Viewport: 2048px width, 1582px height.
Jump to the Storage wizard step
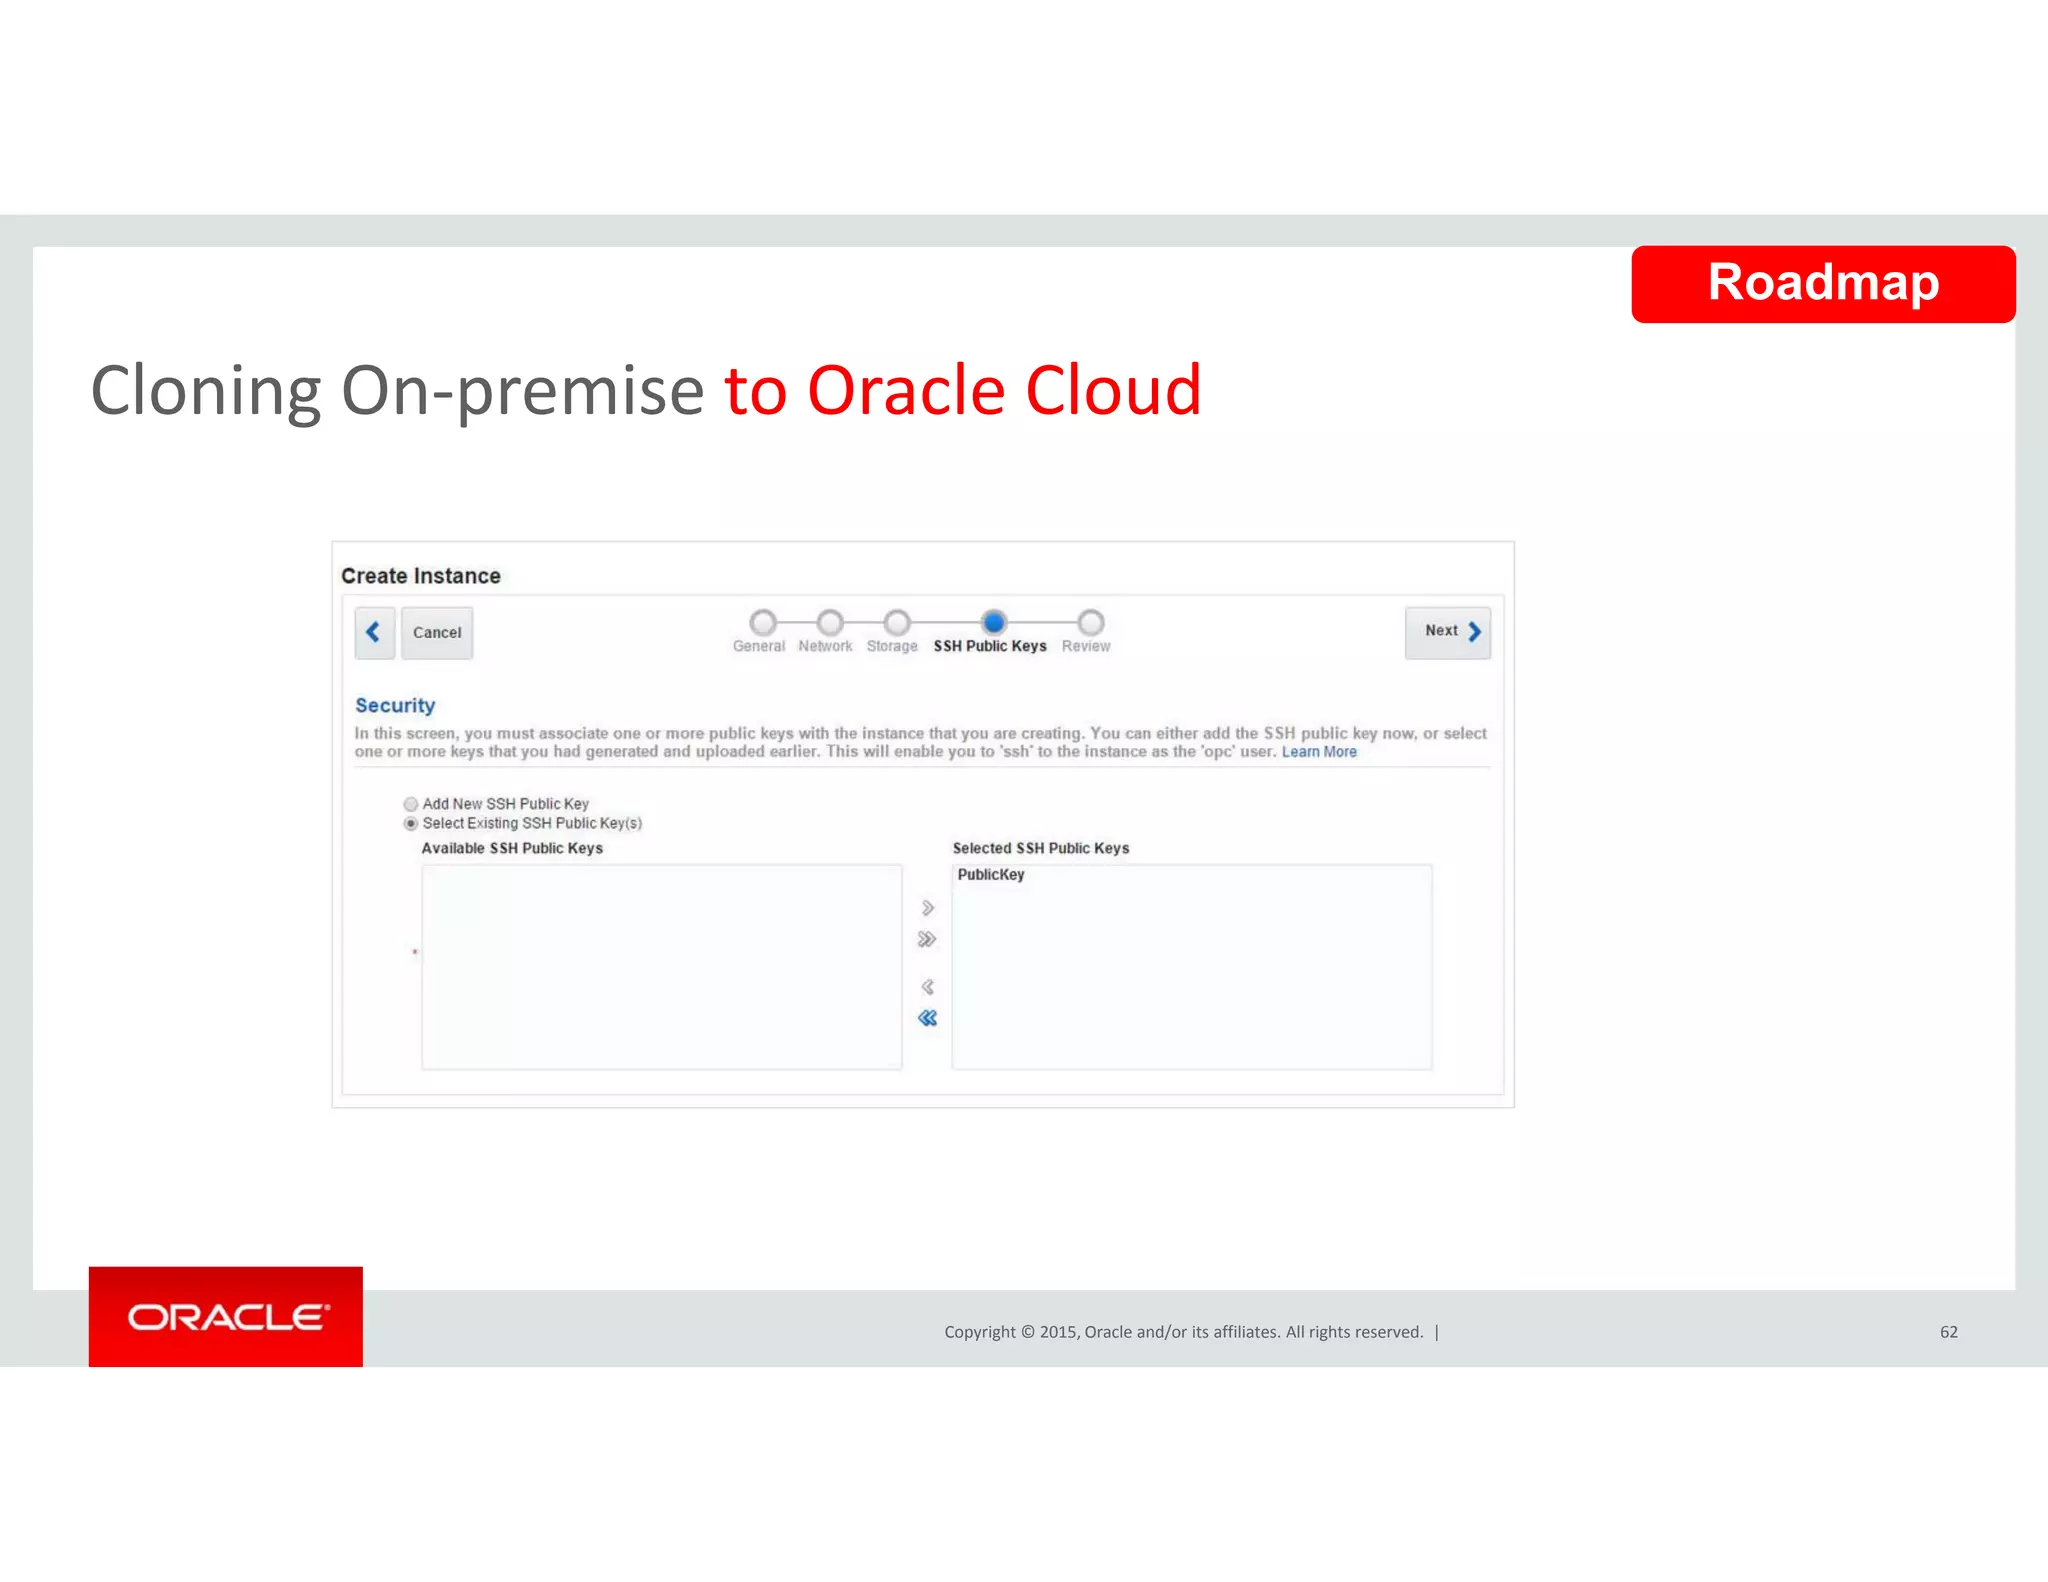tap(897, 623)
